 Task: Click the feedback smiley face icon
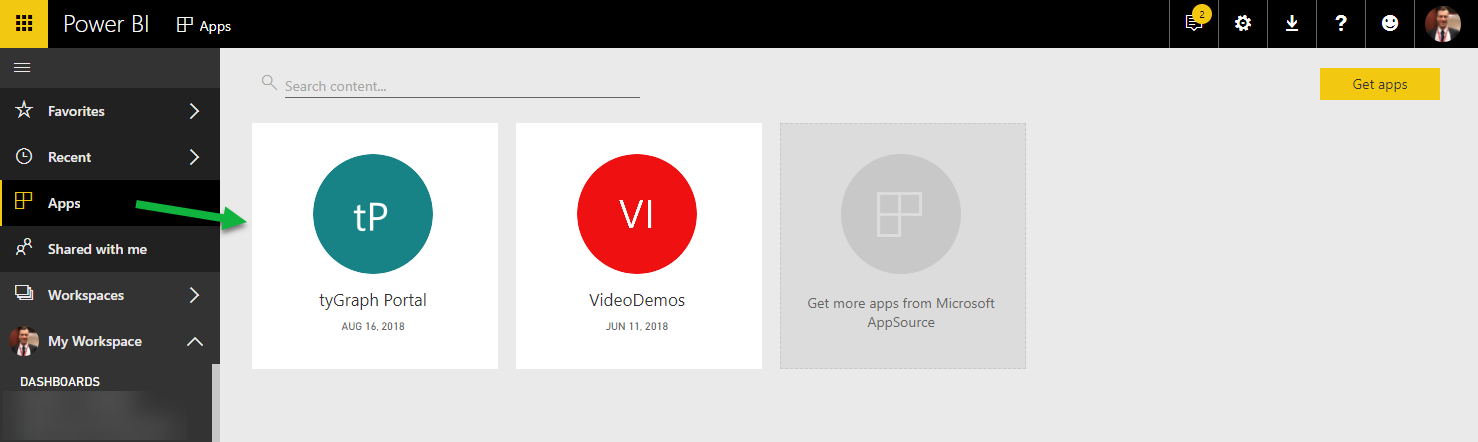1390,24
